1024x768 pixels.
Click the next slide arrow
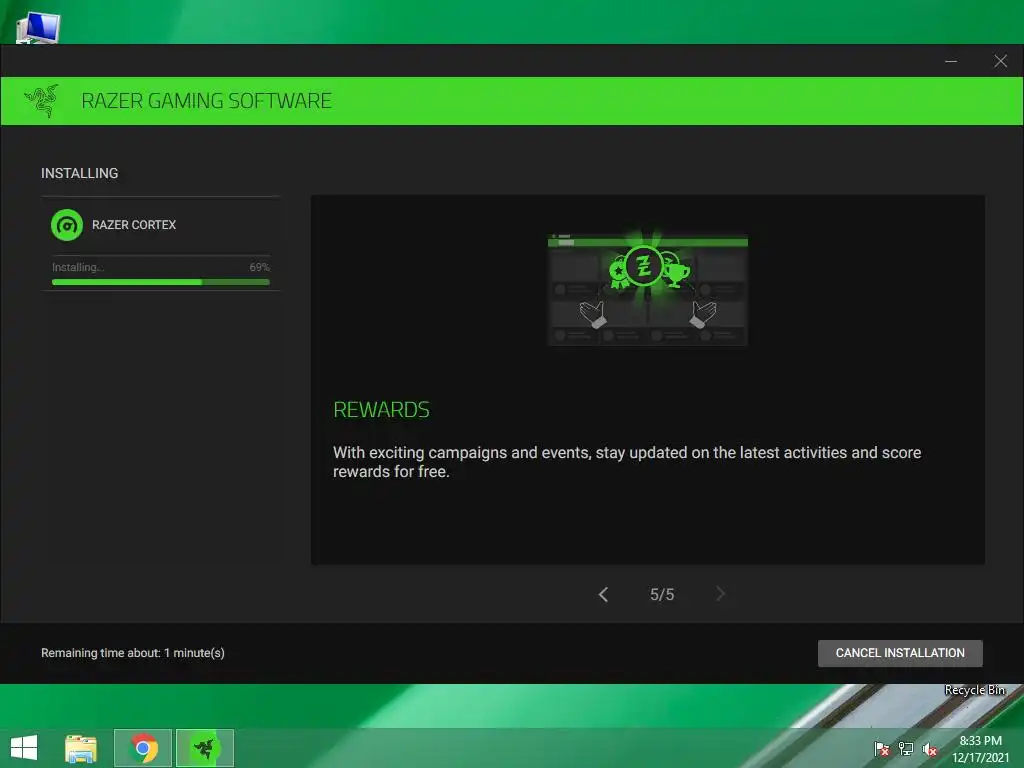[x=720, y=594]
